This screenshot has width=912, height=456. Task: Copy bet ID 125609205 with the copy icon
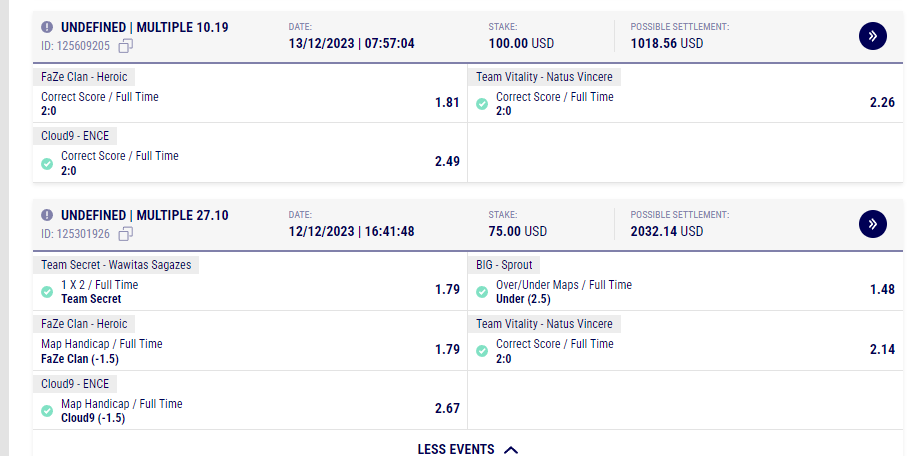[x=126, y=46]
